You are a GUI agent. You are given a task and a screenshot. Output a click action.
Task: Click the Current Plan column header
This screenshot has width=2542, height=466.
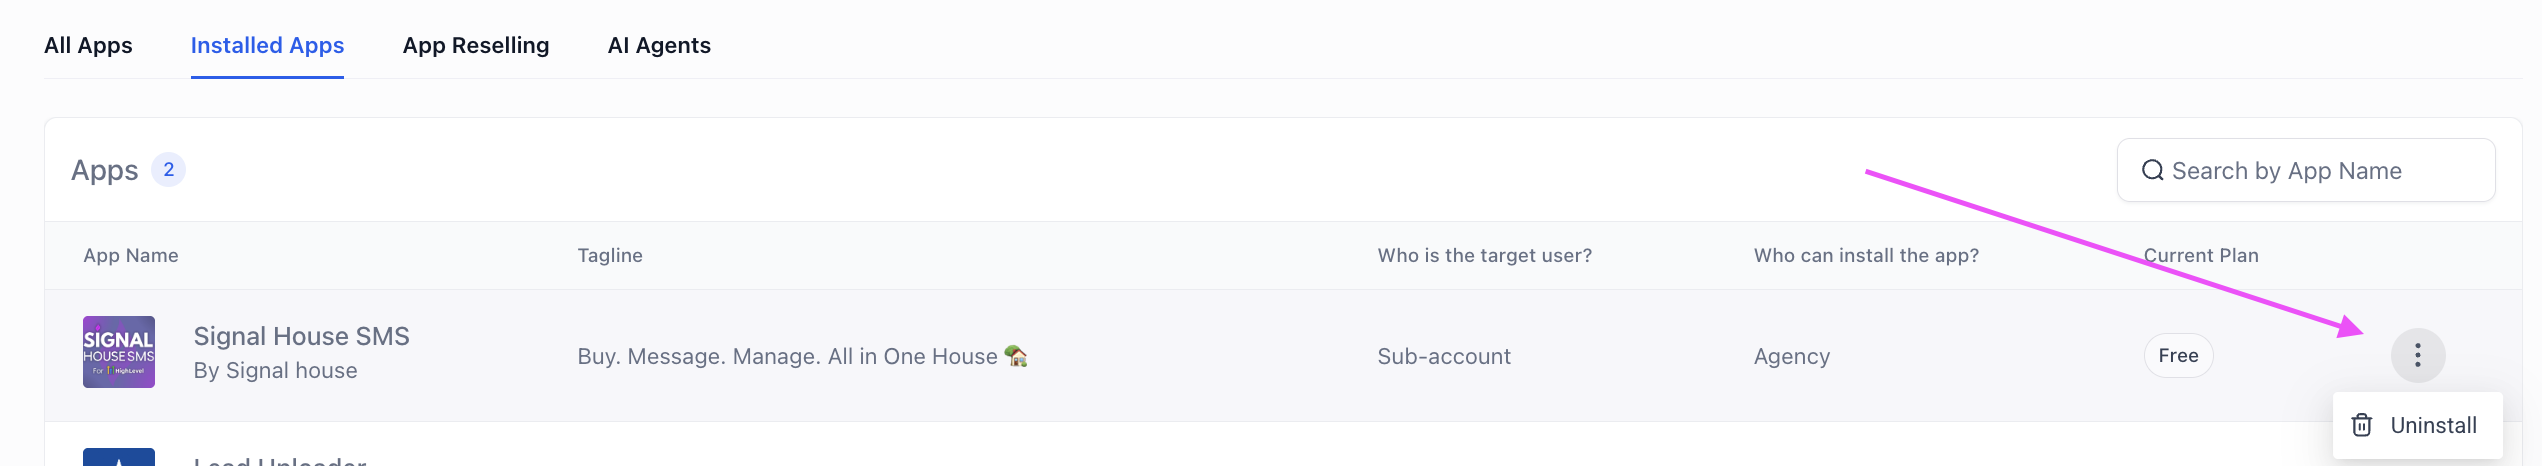2201,255
